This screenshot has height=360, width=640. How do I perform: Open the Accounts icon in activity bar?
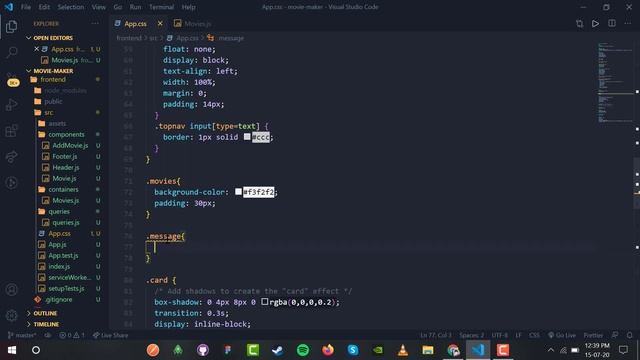[11, 289]
